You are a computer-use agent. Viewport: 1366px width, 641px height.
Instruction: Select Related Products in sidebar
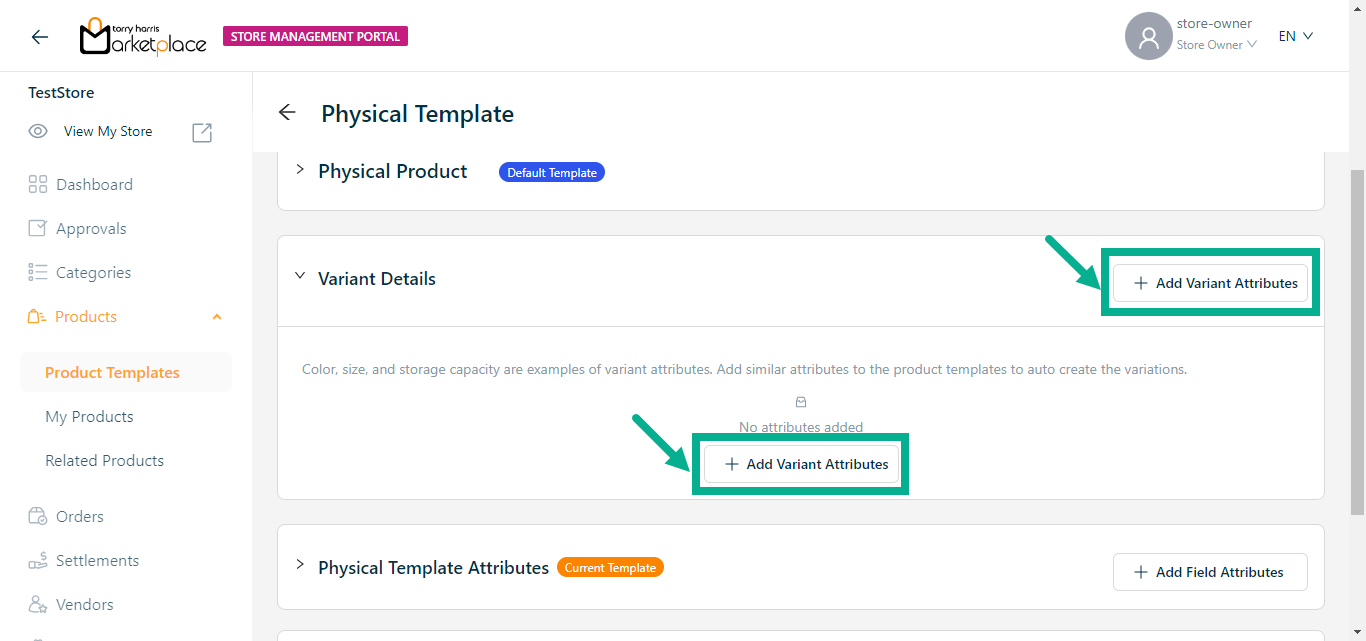point(104,460)
